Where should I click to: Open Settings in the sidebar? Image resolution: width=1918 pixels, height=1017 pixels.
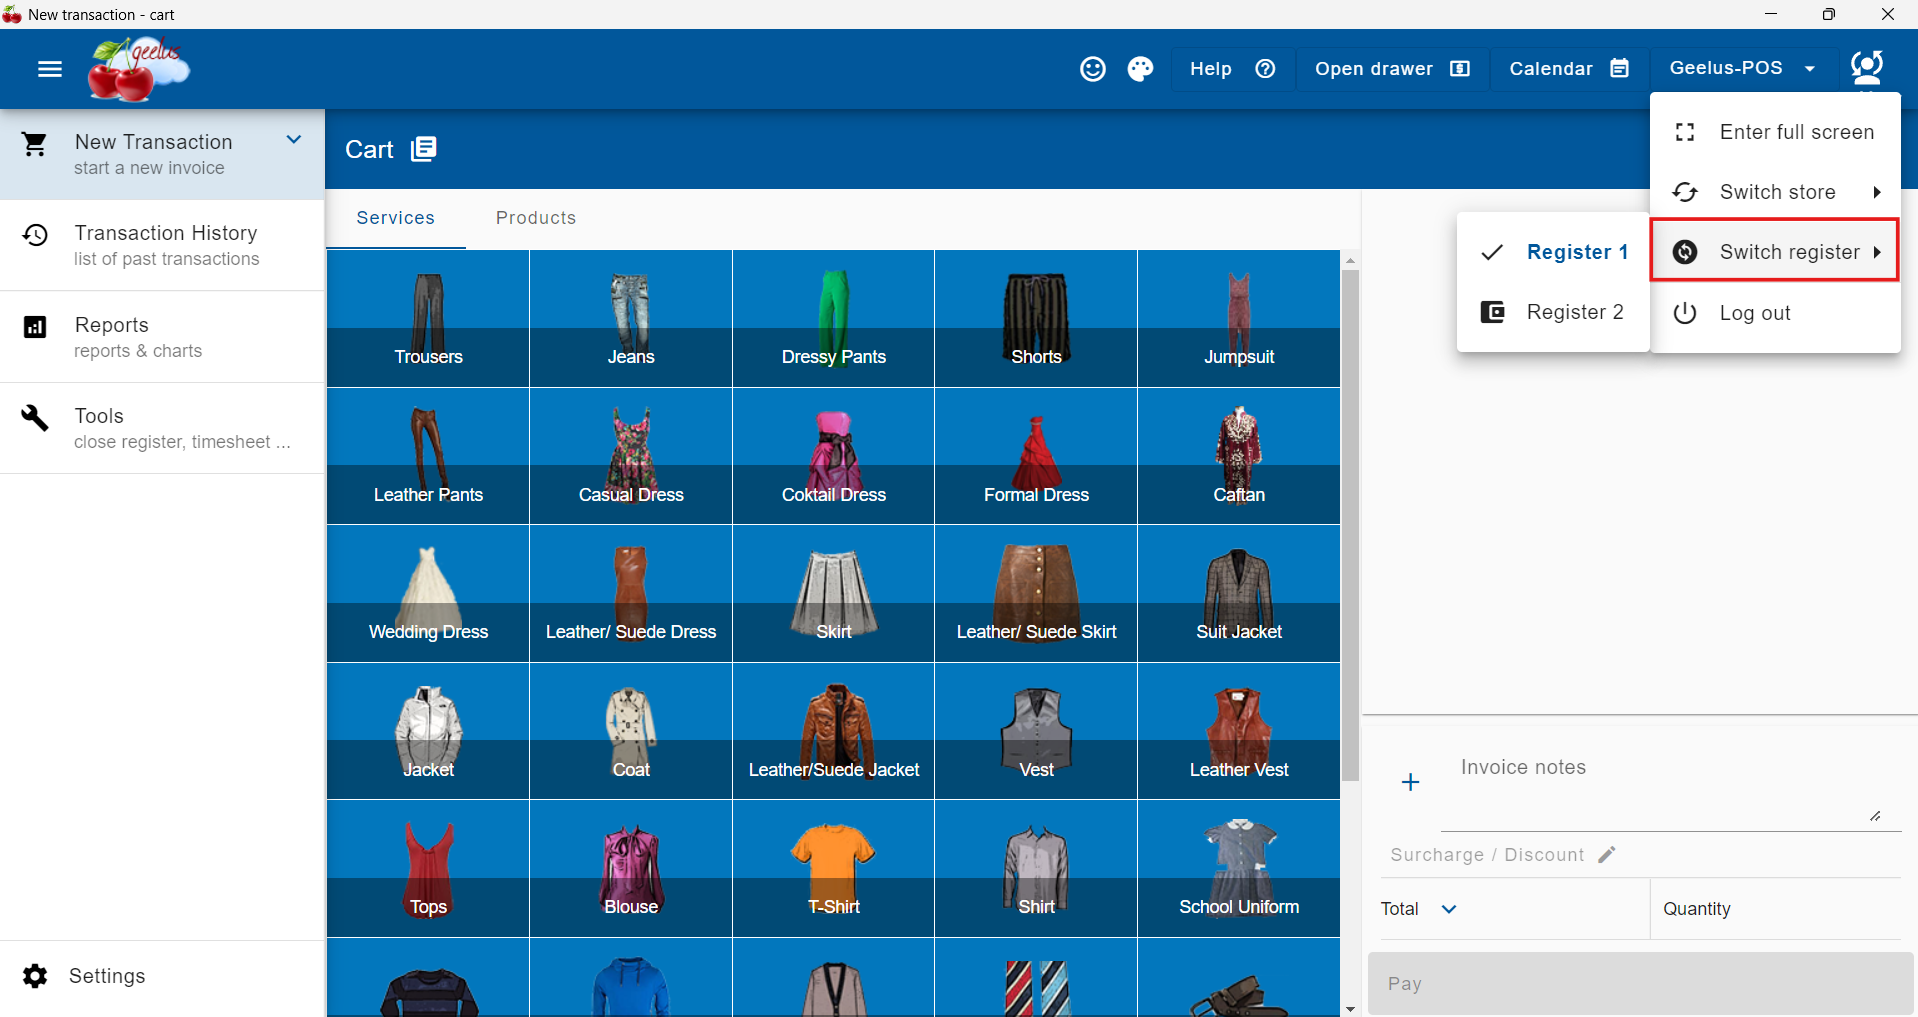point(106,976)
